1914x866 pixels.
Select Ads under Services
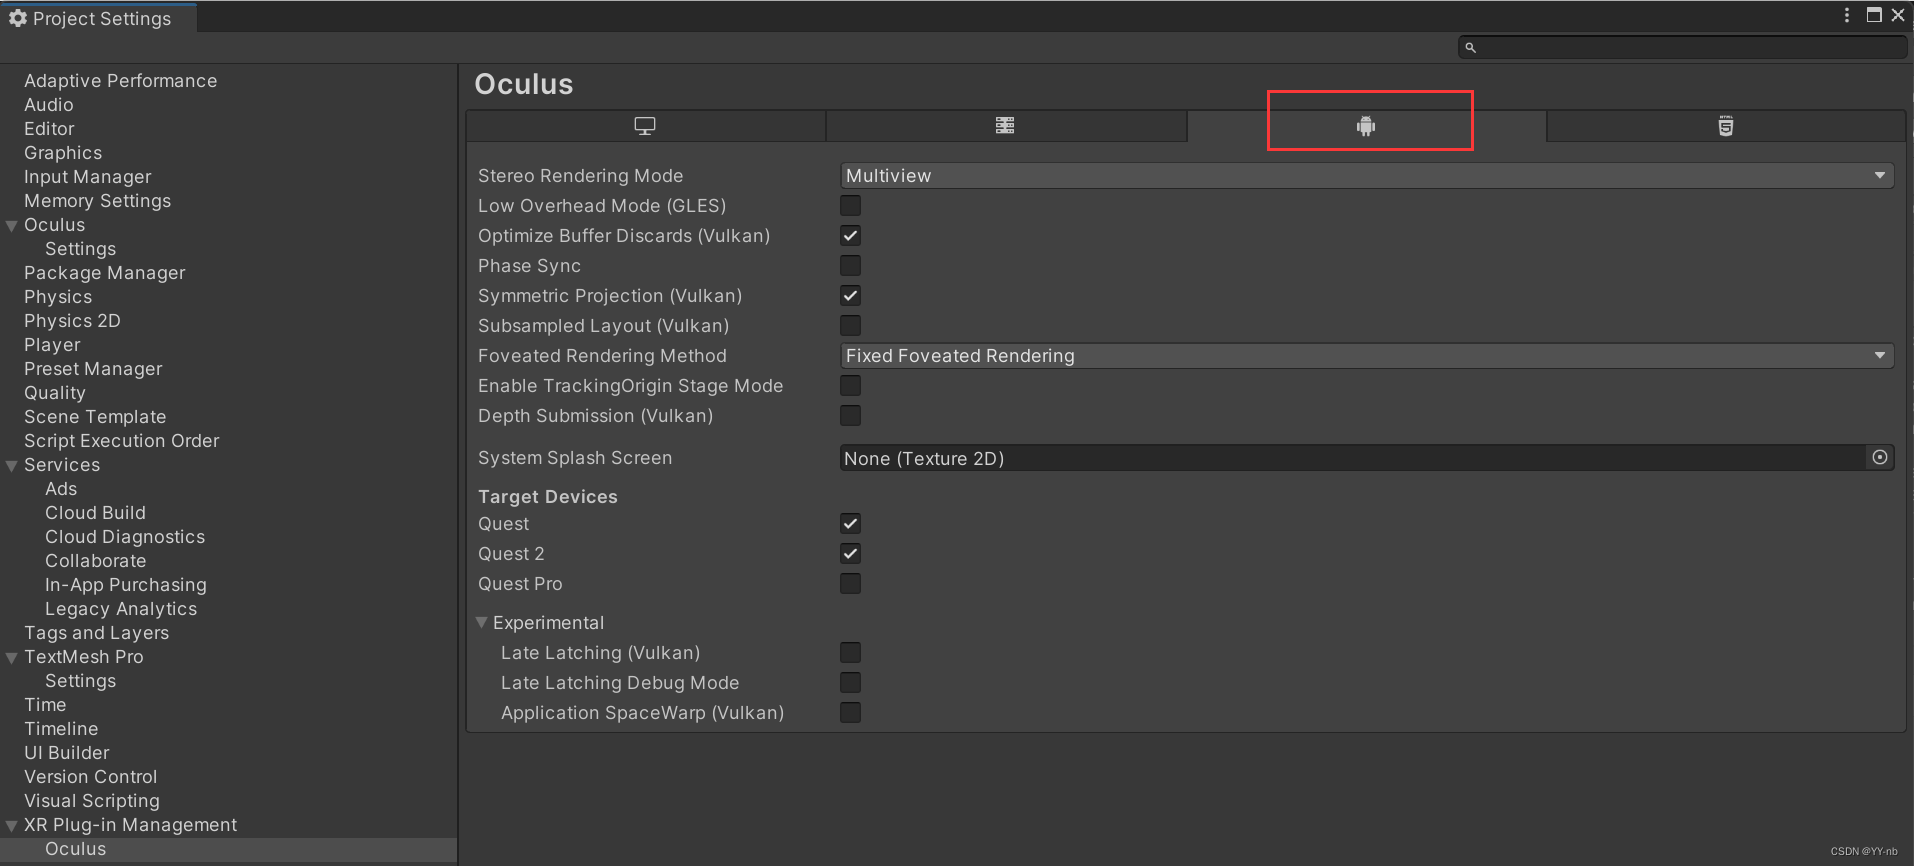(61, 489)
